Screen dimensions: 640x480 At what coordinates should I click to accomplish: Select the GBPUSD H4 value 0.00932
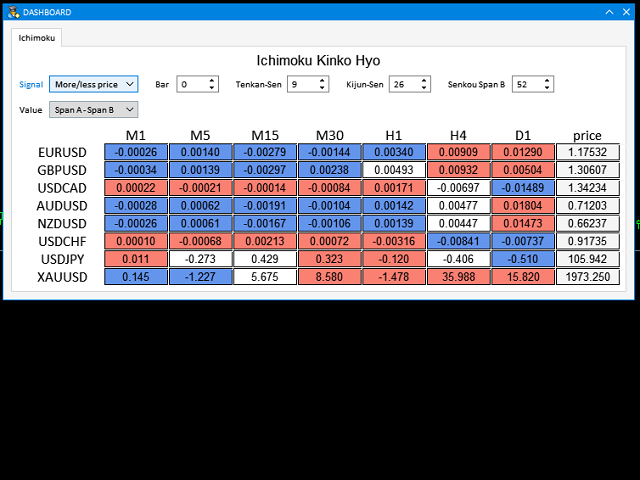[457, 170]
